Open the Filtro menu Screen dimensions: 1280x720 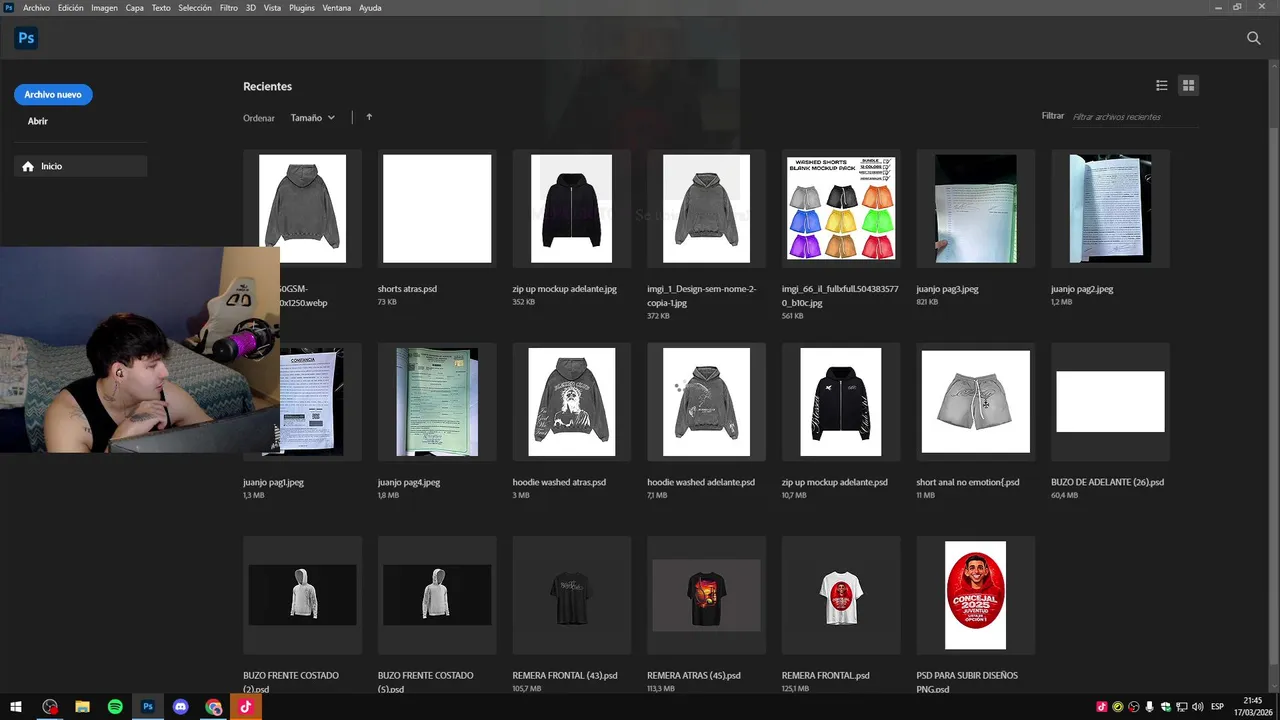tap(229, 7)
